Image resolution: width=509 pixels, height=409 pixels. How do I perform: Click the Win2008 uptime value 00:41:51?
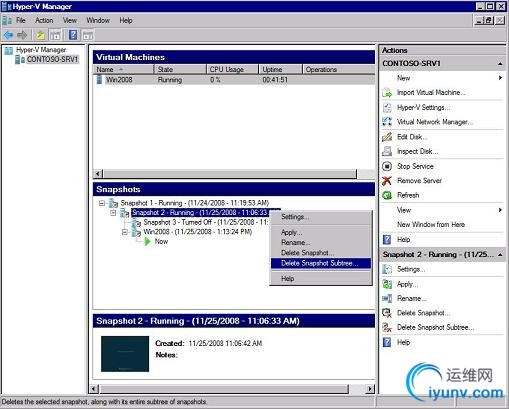pyautogui.click(x=275, y=80)
